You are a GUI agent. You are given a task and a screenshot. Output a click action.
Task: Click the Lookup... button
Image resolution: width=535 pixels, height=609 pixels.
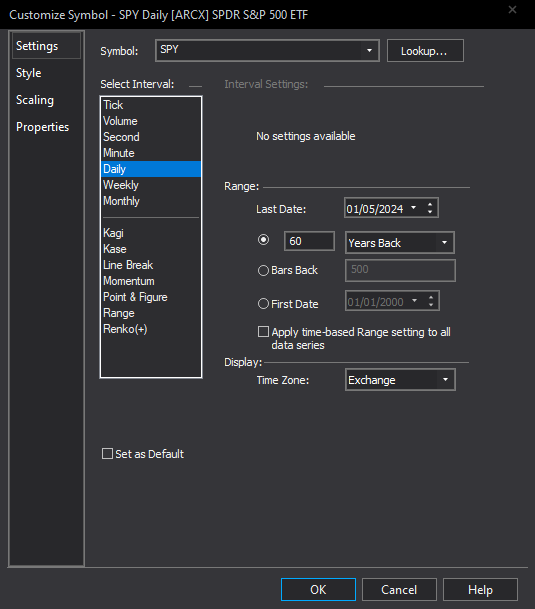click(425, 50)
